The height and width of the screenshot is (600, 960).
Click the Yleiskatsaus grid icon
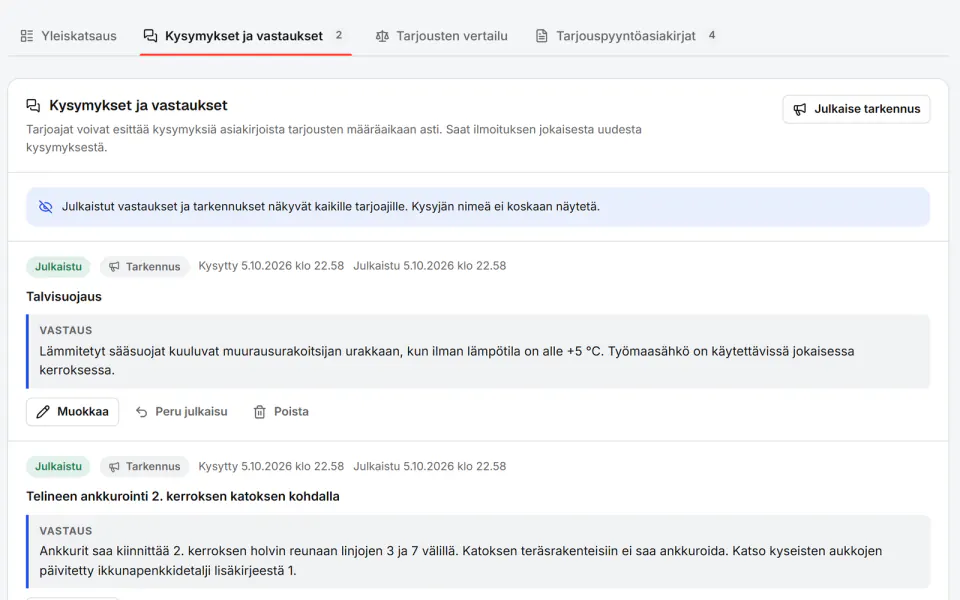coord(27,36)
